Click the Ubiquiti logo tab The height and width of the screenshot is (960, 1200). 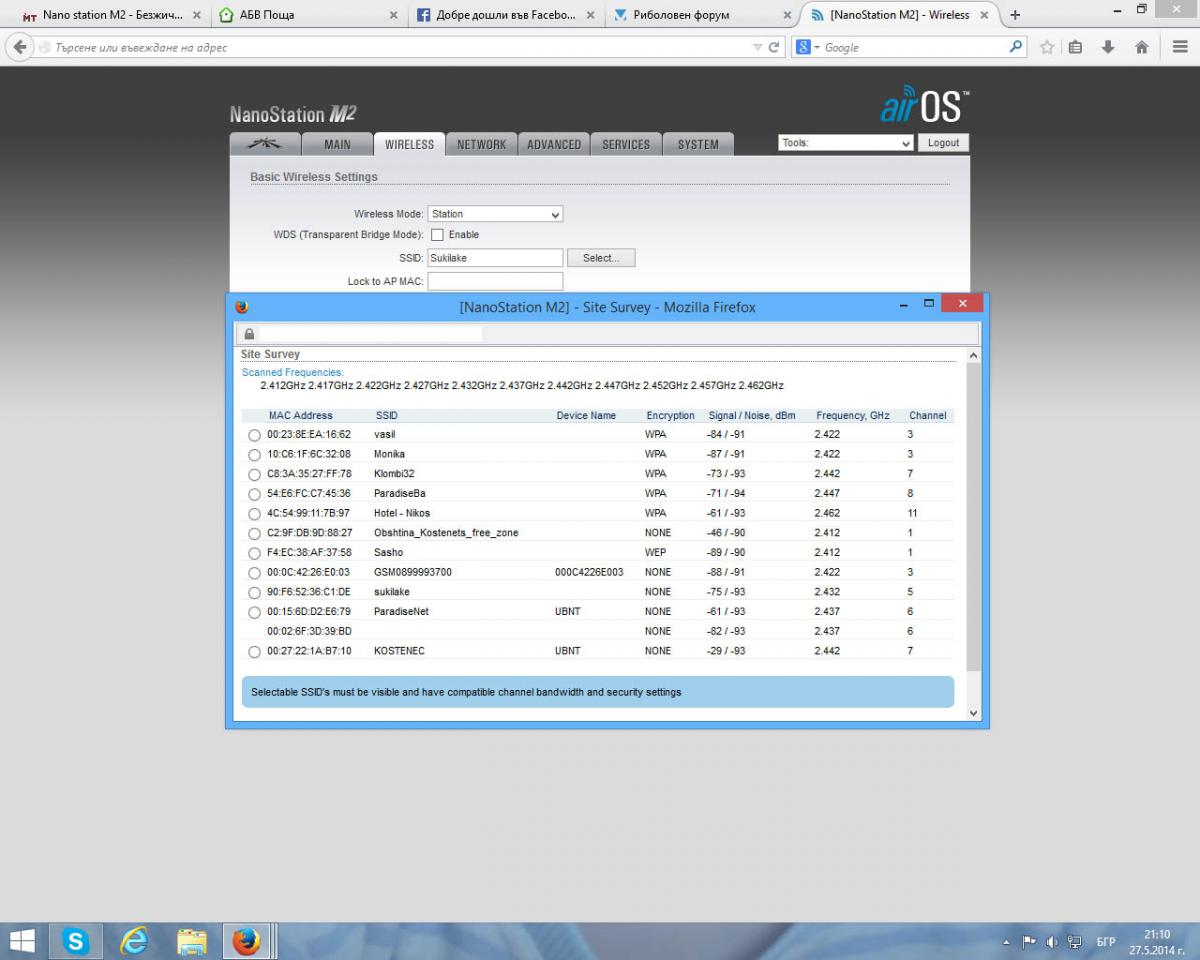(265, 144)
